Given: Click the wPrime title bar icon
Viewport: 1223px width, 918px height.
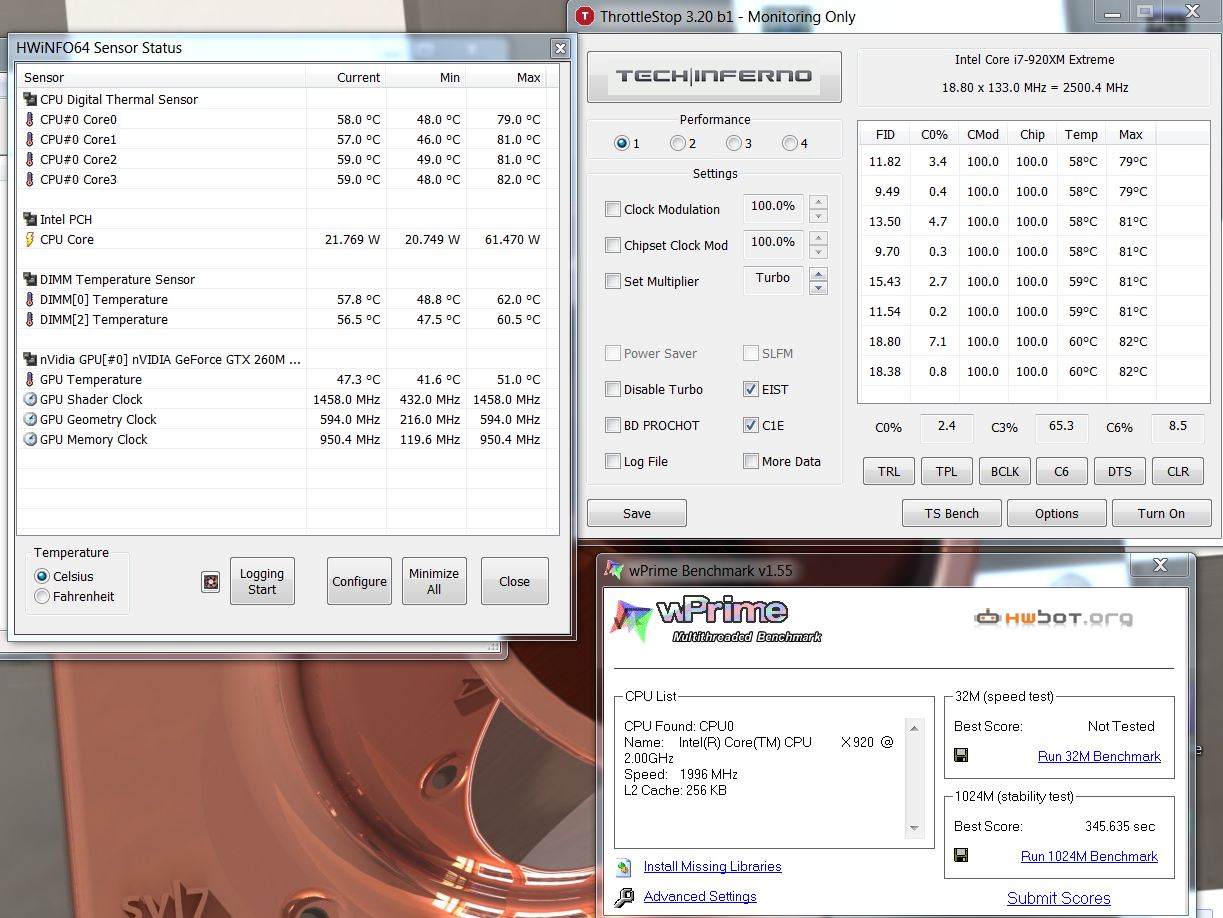Looking at the screenshot, I should point(614,571).
